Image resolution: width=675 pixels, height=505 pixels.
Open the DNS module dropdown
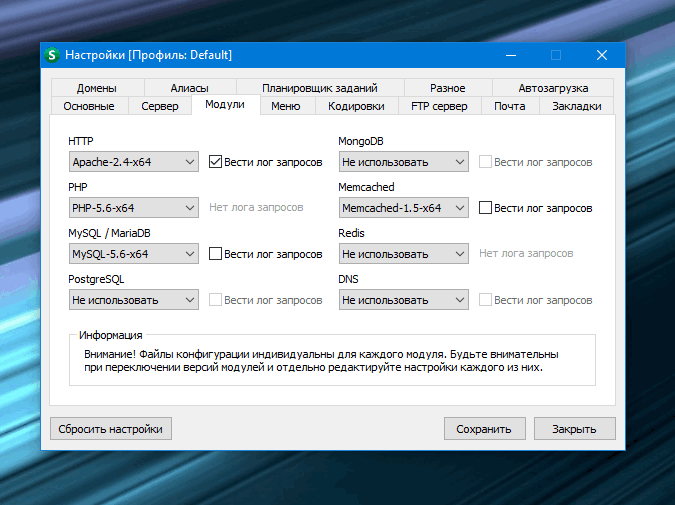click(403, 300)
